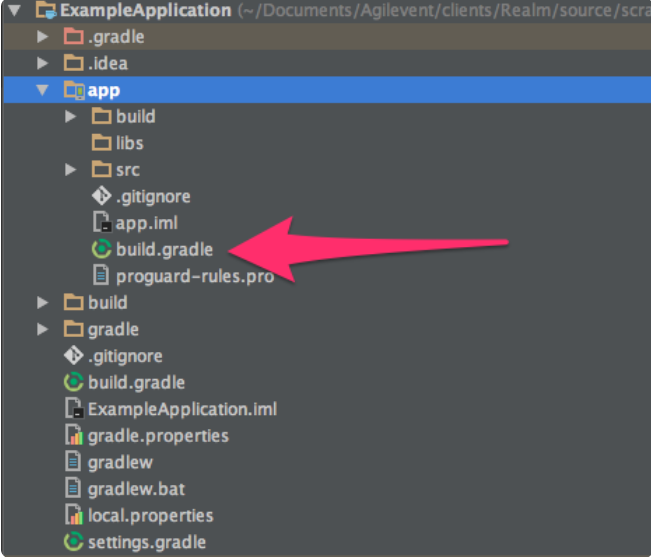Screen dimensions: 651x557
Task: Select ExampleApplication.iml file name
Action: click(x=182, y=409)
